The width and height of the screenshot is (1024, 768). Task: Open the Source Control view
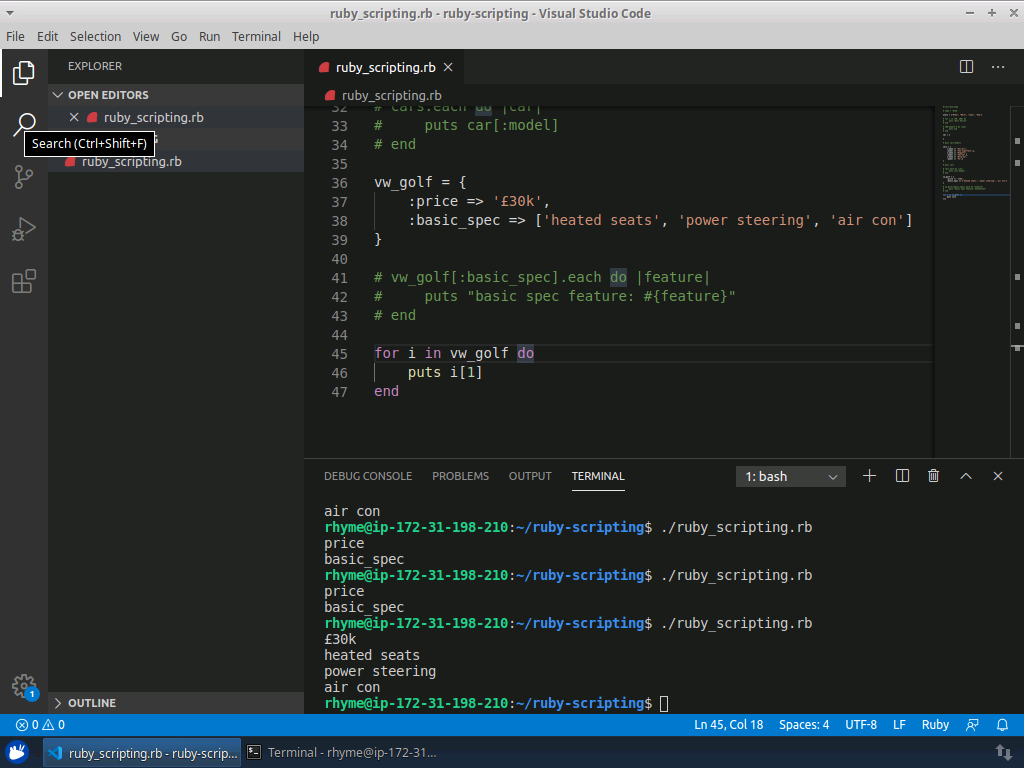24,177
